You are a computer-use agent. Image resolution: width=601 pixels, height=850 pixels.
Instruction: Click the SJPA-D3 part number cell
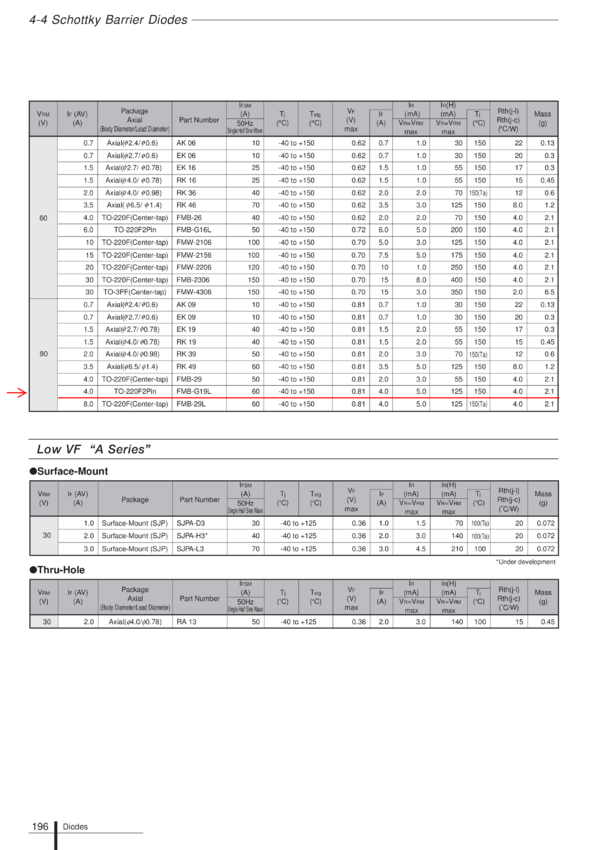pos(199,523)
